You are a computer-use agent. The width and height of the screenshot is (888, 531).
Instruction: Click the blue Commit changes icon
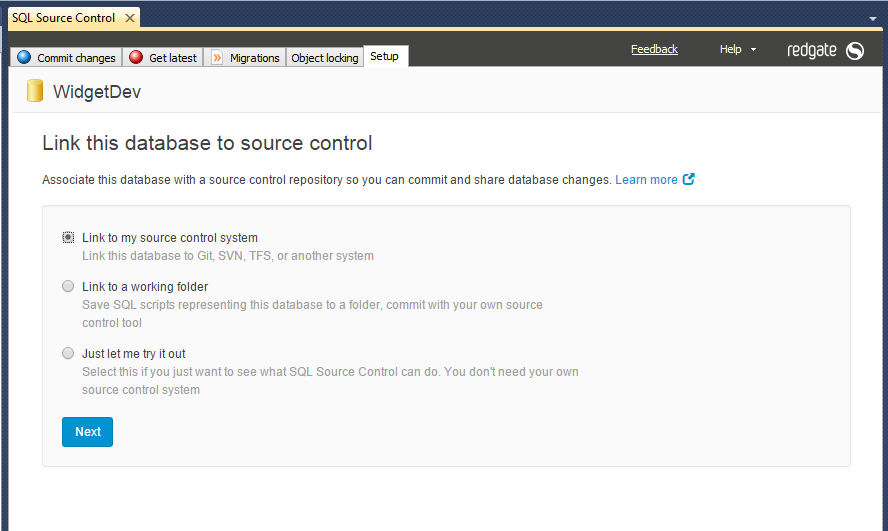(24, 57)
